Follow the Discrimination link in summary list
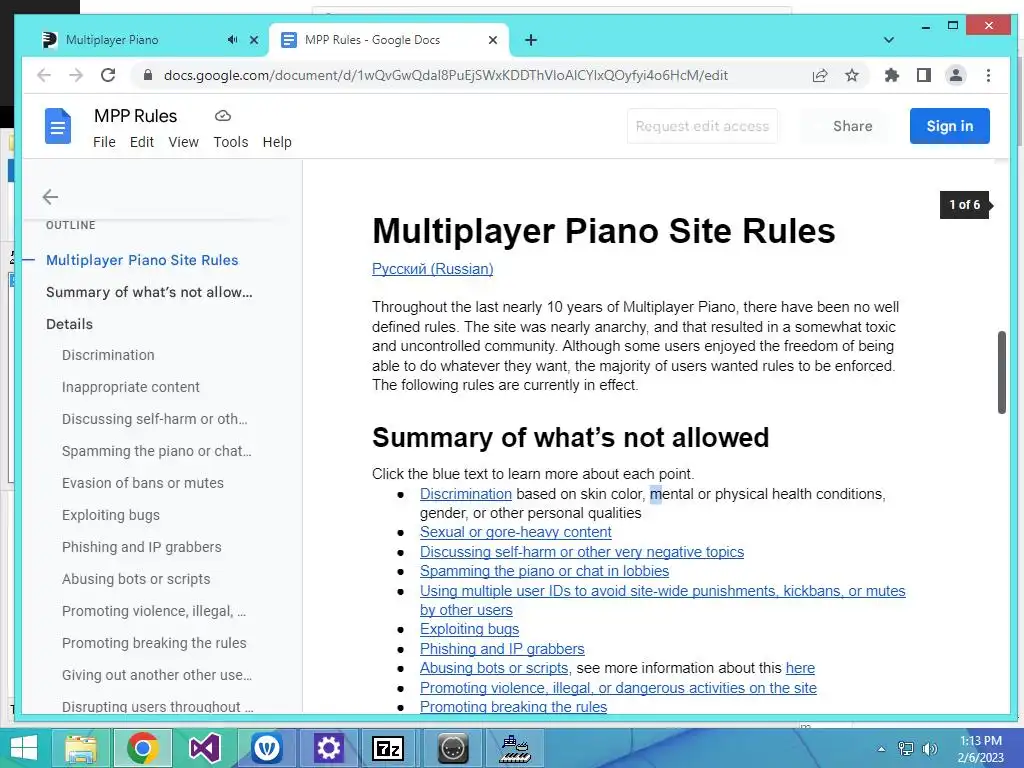Screen dimensions: 1024x768 [466, 494]
